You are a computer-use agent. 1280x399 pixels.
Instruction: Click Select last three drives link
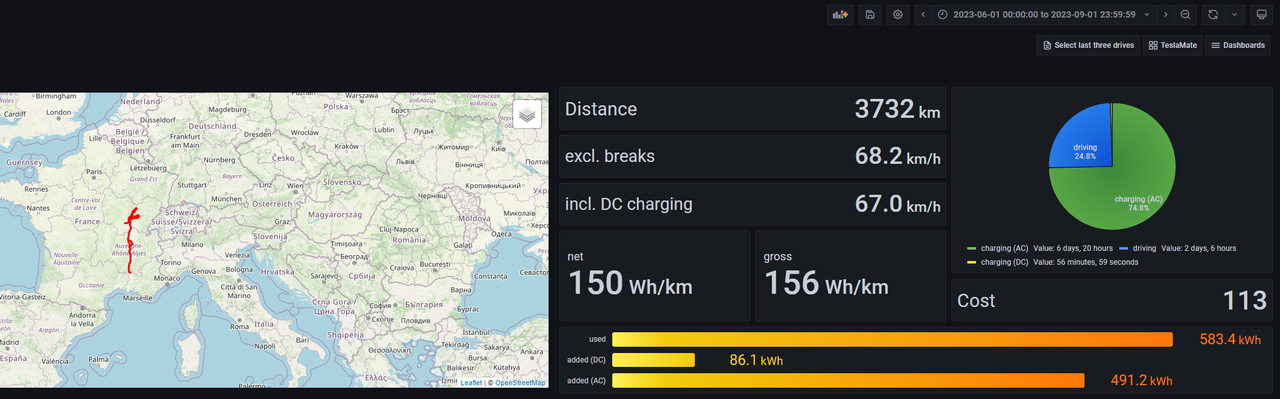1088,45
